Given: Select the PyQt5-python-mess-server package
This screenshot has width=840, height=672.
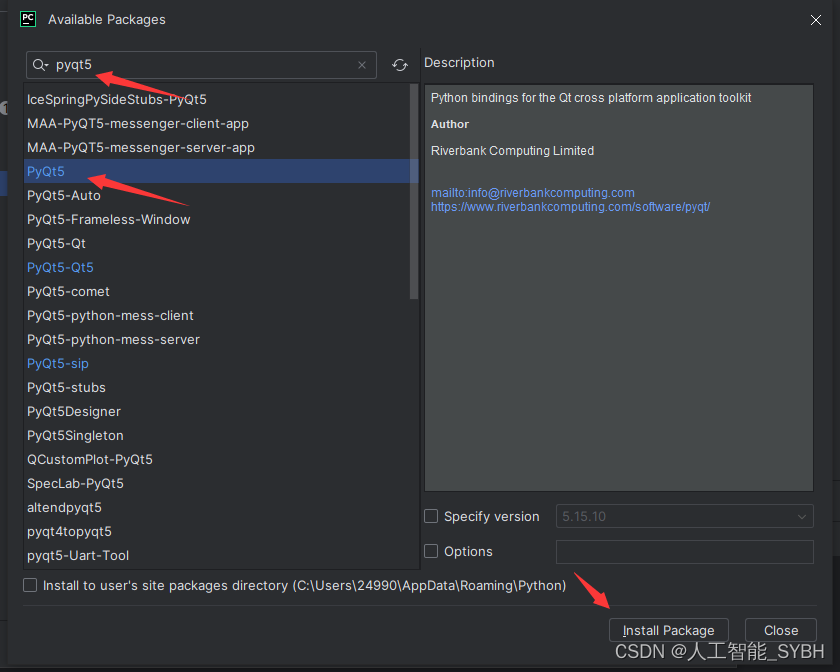Looking at the screenshot, I should coord(221,339).
